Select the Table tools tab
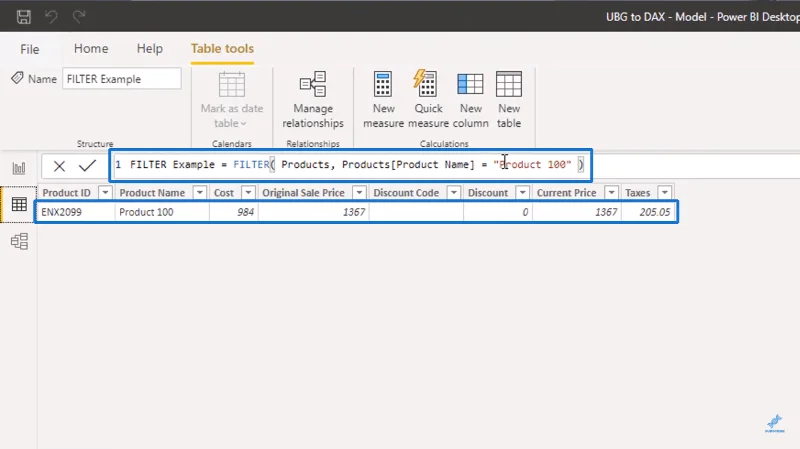 point(222,48)
